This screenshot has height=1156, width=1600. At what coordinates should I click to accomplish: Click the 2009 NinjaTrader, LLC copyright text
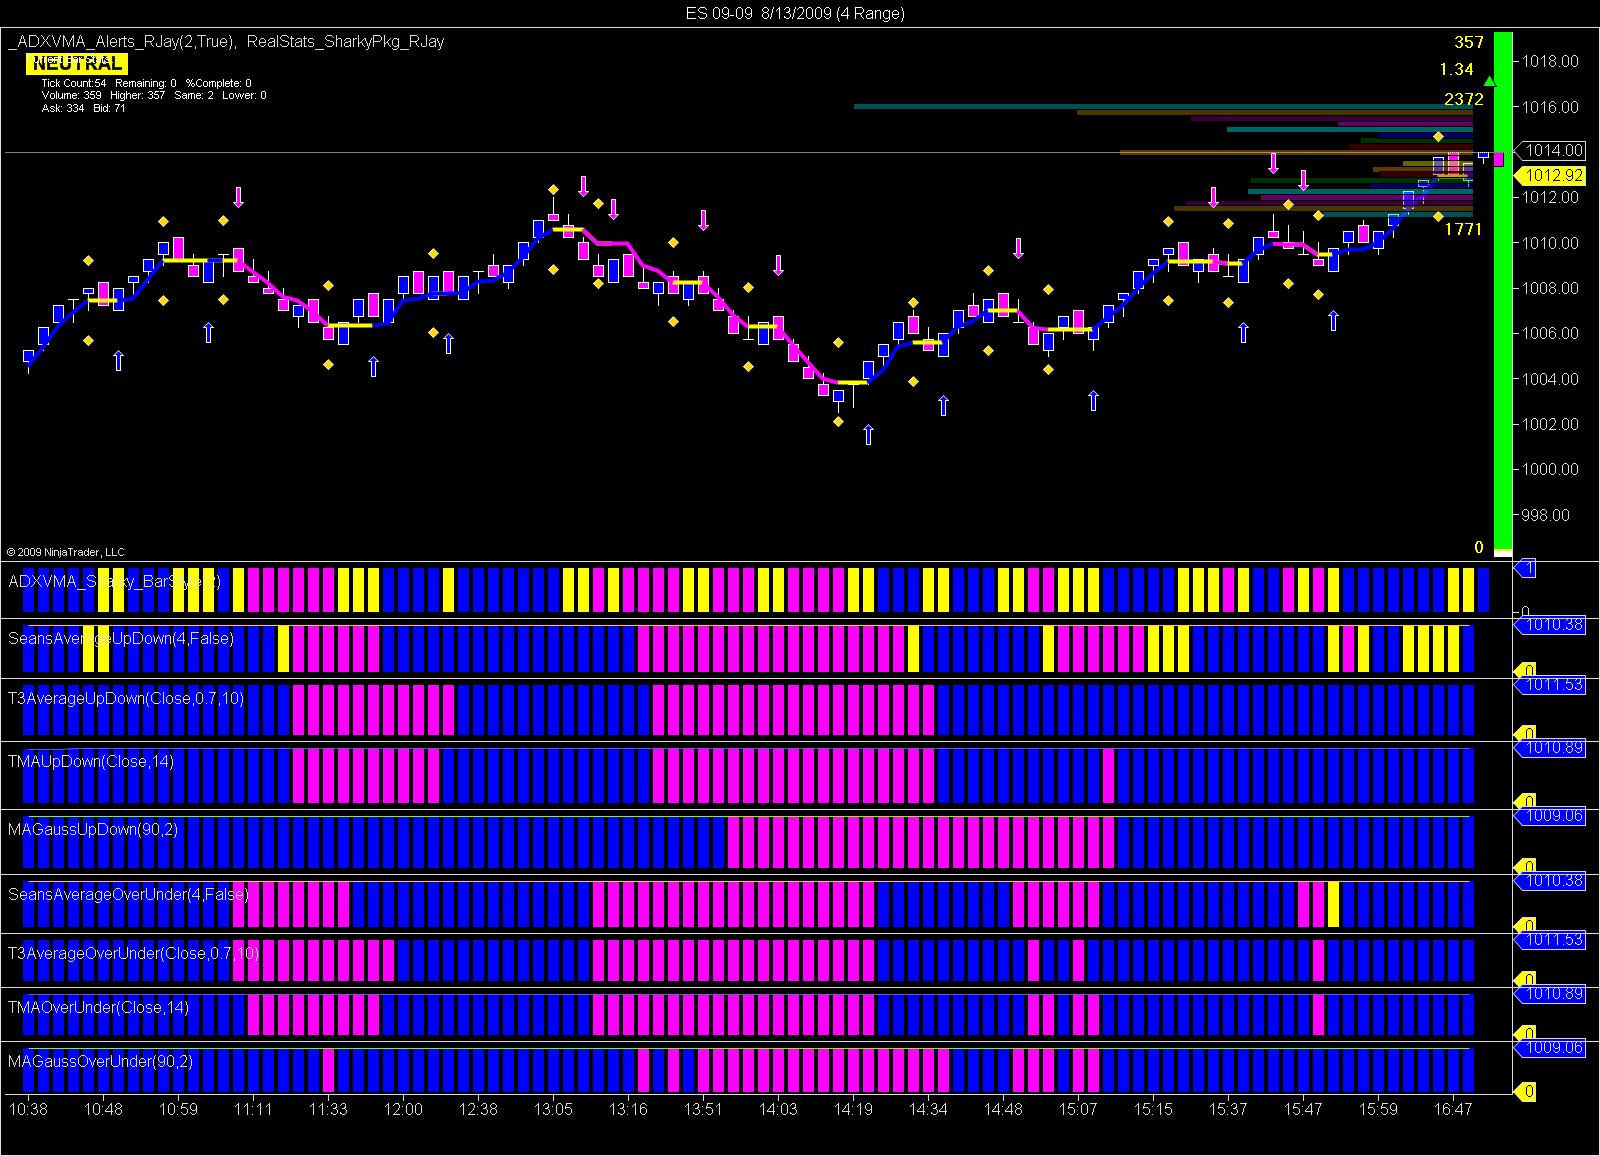coord(65,552)
